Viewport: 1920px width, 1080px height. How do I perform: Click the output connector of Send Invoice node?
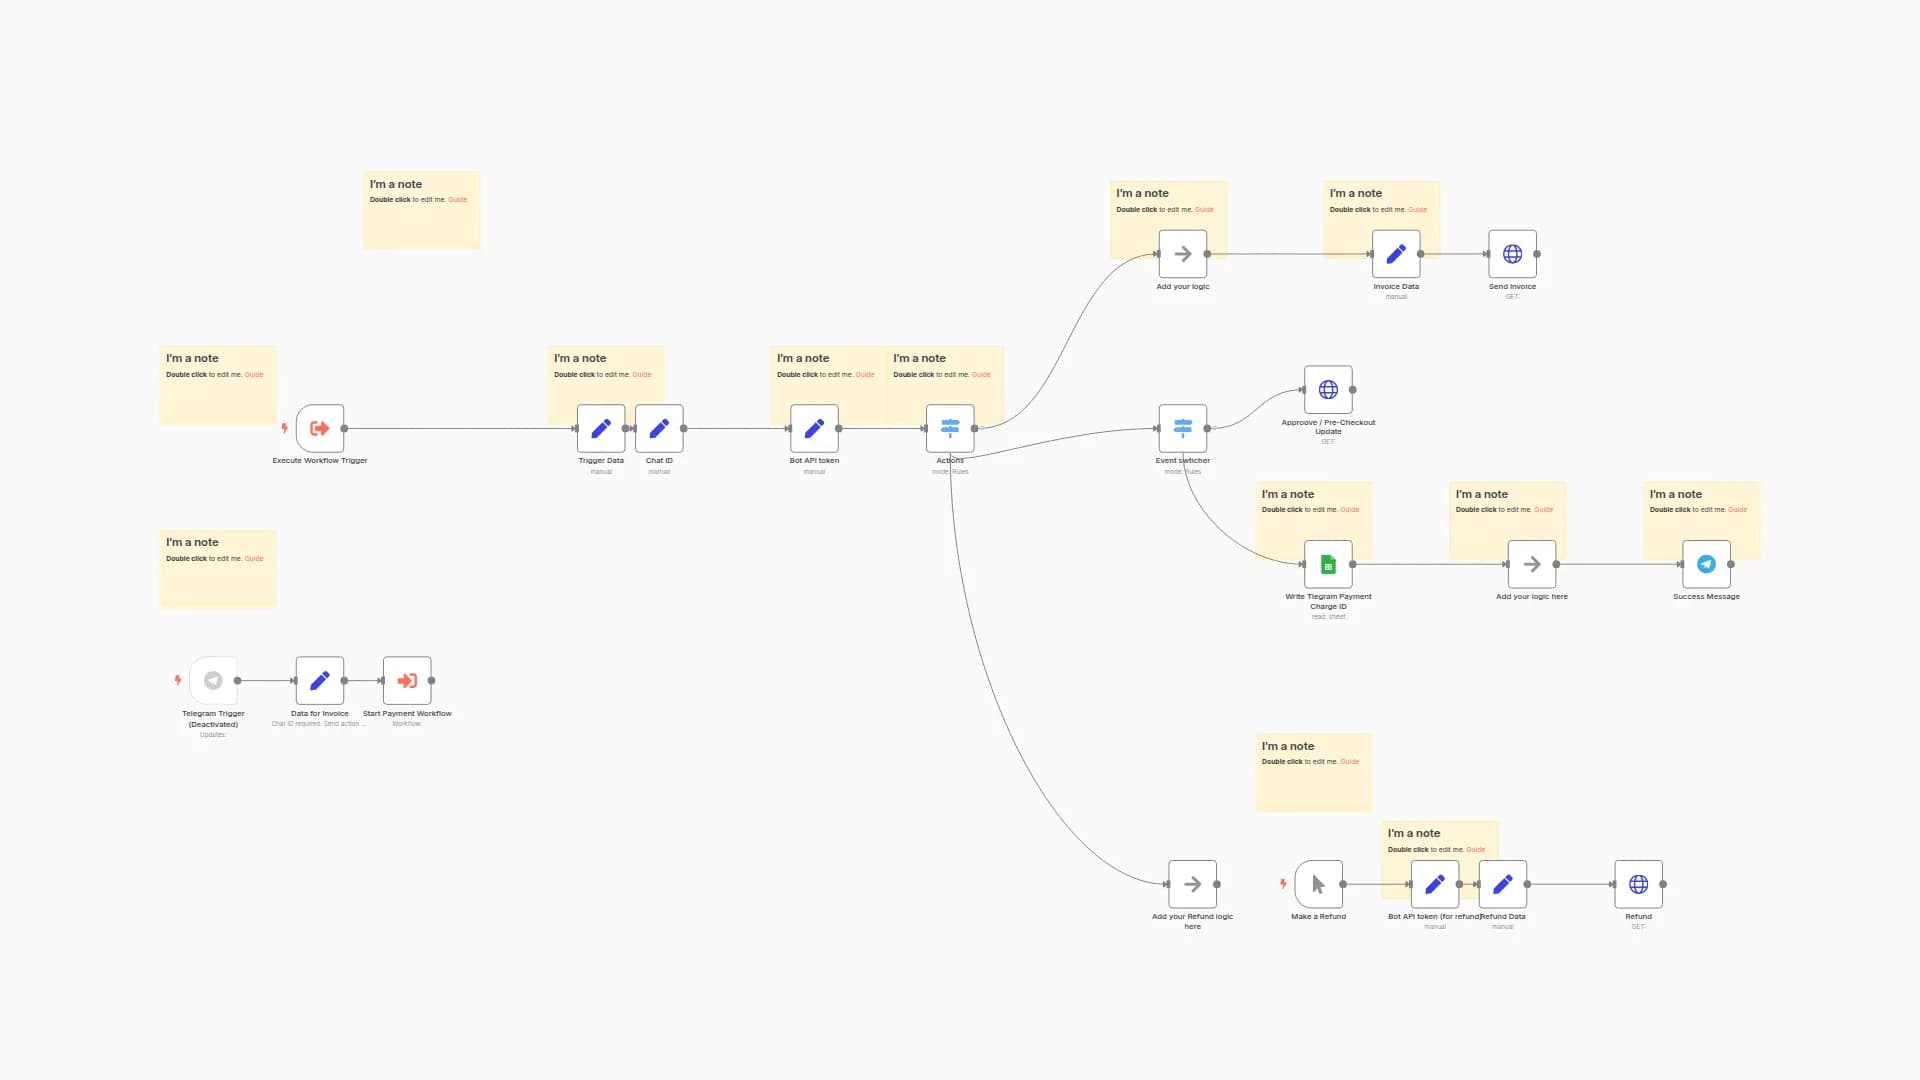(x=1537, y=254)
